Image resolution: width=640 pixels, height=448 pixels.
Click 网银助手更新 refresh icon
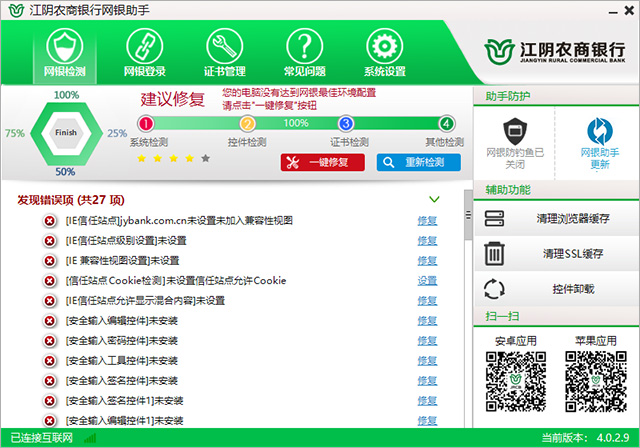[x=600, y=131]
